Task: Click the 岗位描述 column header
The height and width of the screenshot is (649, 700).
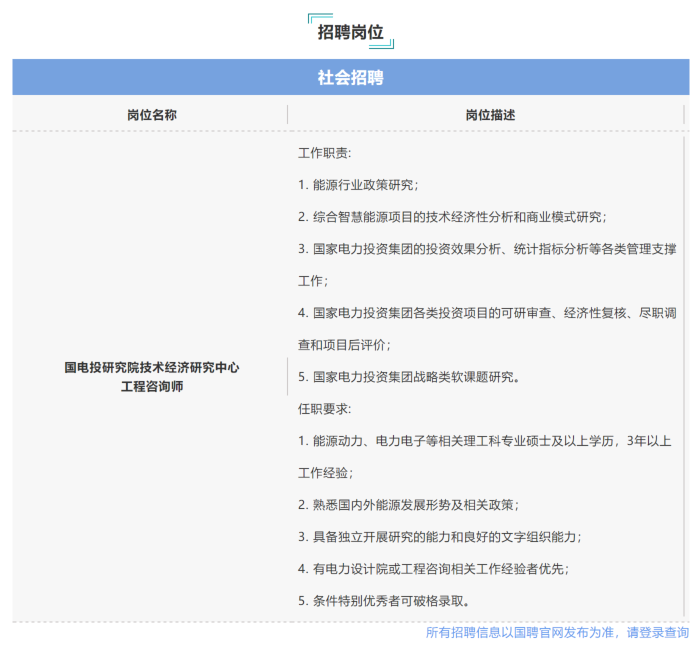Action: 490,115
